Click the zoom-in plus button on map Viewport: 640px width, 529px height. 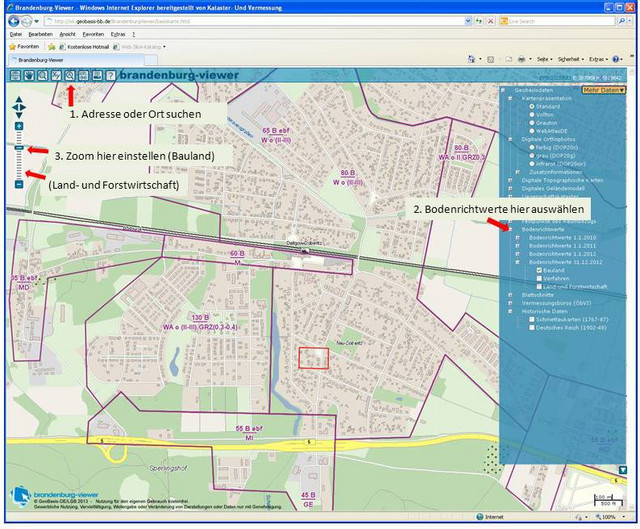point(19,126)
